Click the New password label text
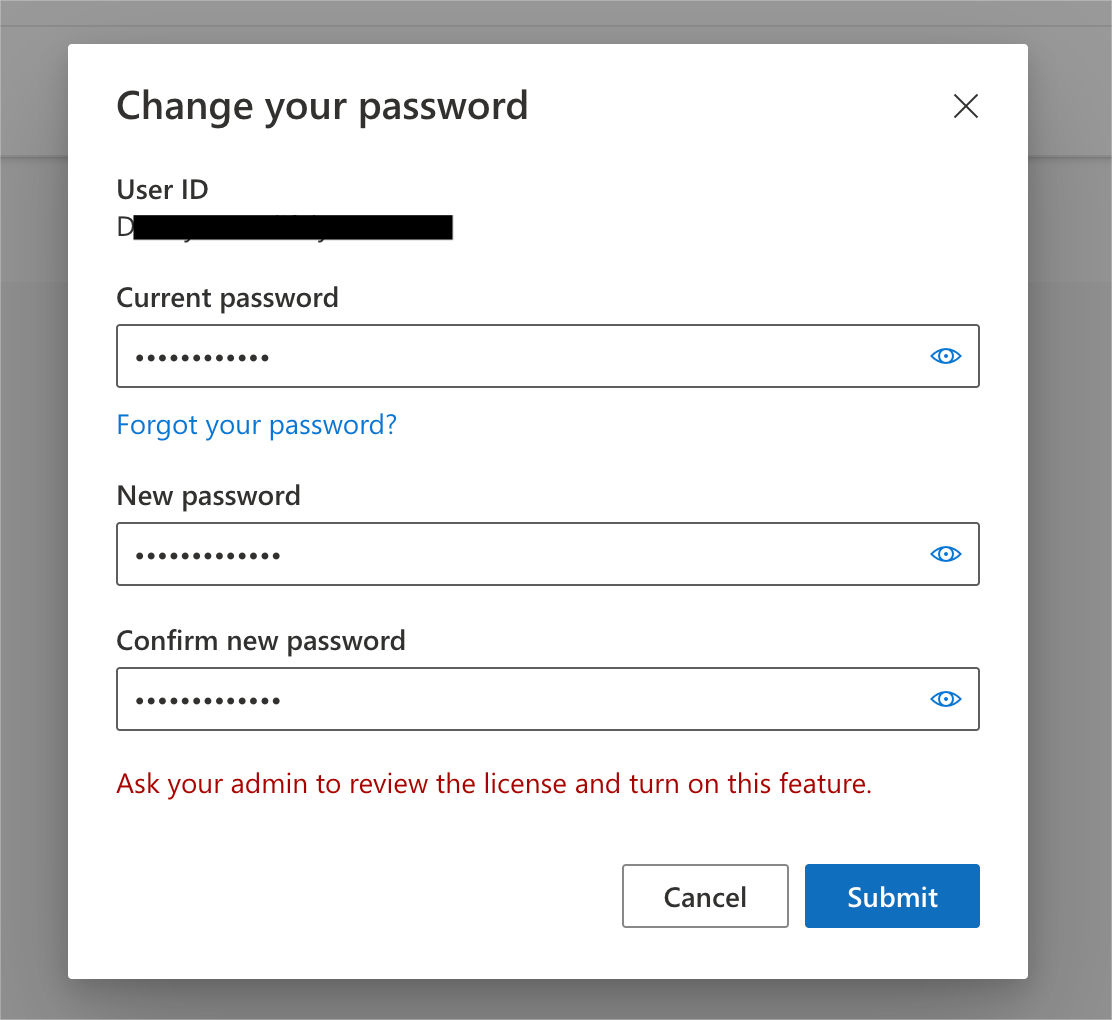 tap(208, 495)
